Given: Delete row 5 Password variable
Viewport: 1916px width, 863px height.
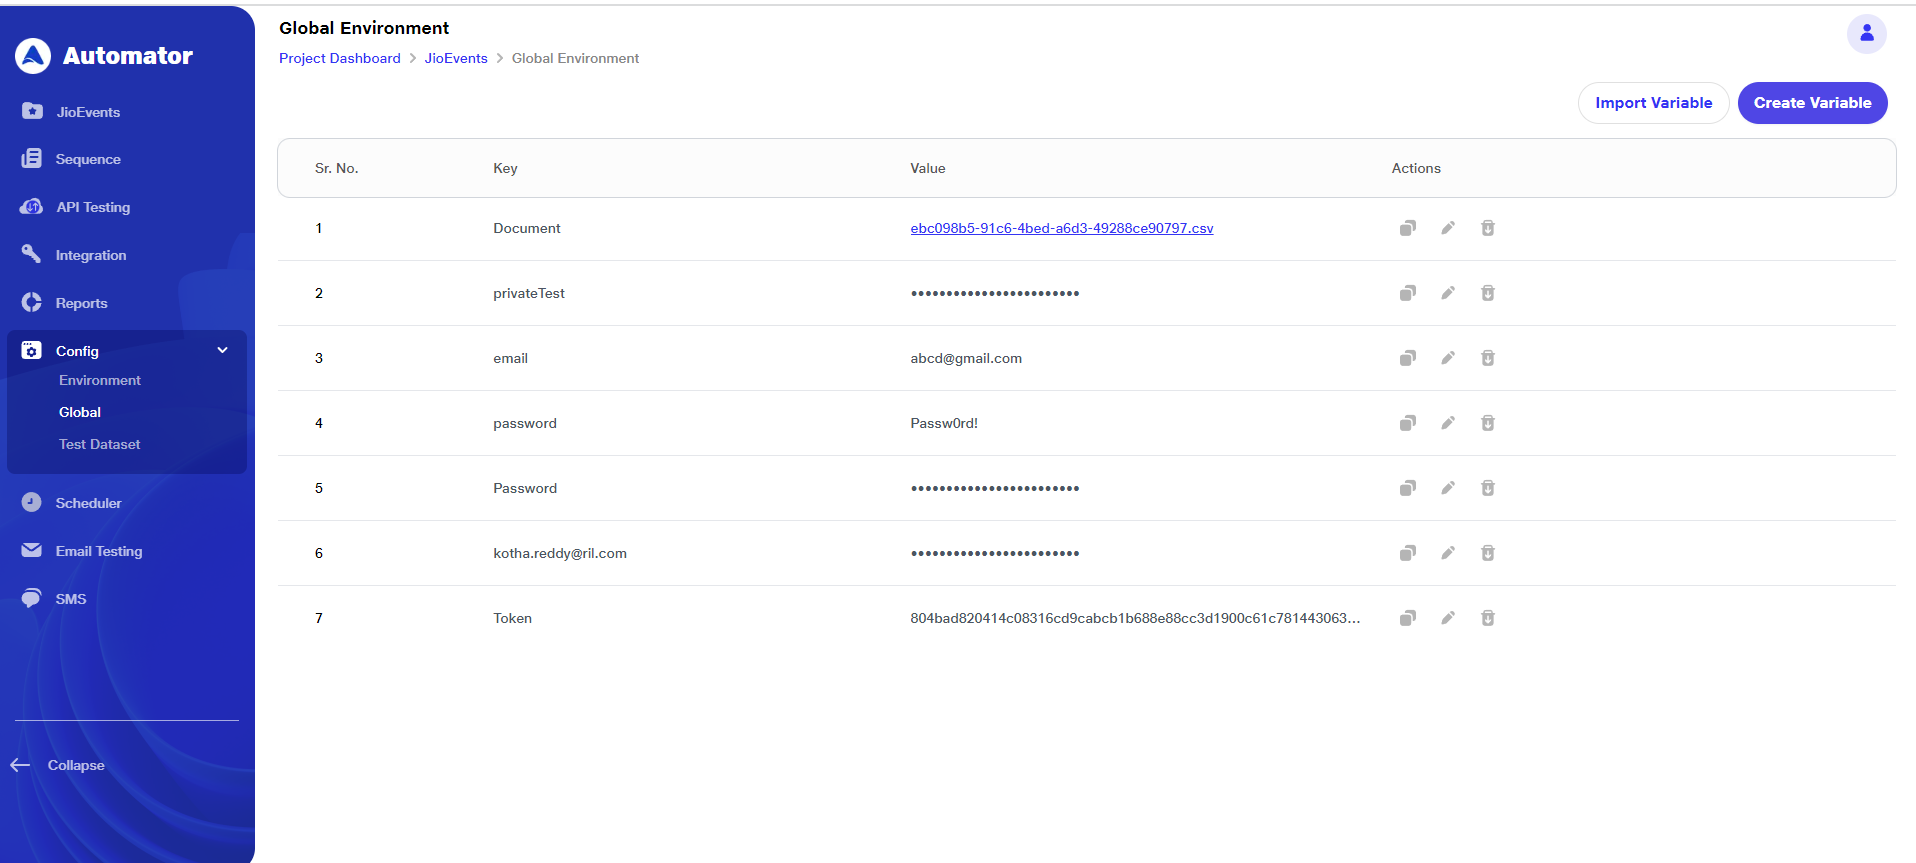Looking at the screenshot, I should (x=1487, y=488).
